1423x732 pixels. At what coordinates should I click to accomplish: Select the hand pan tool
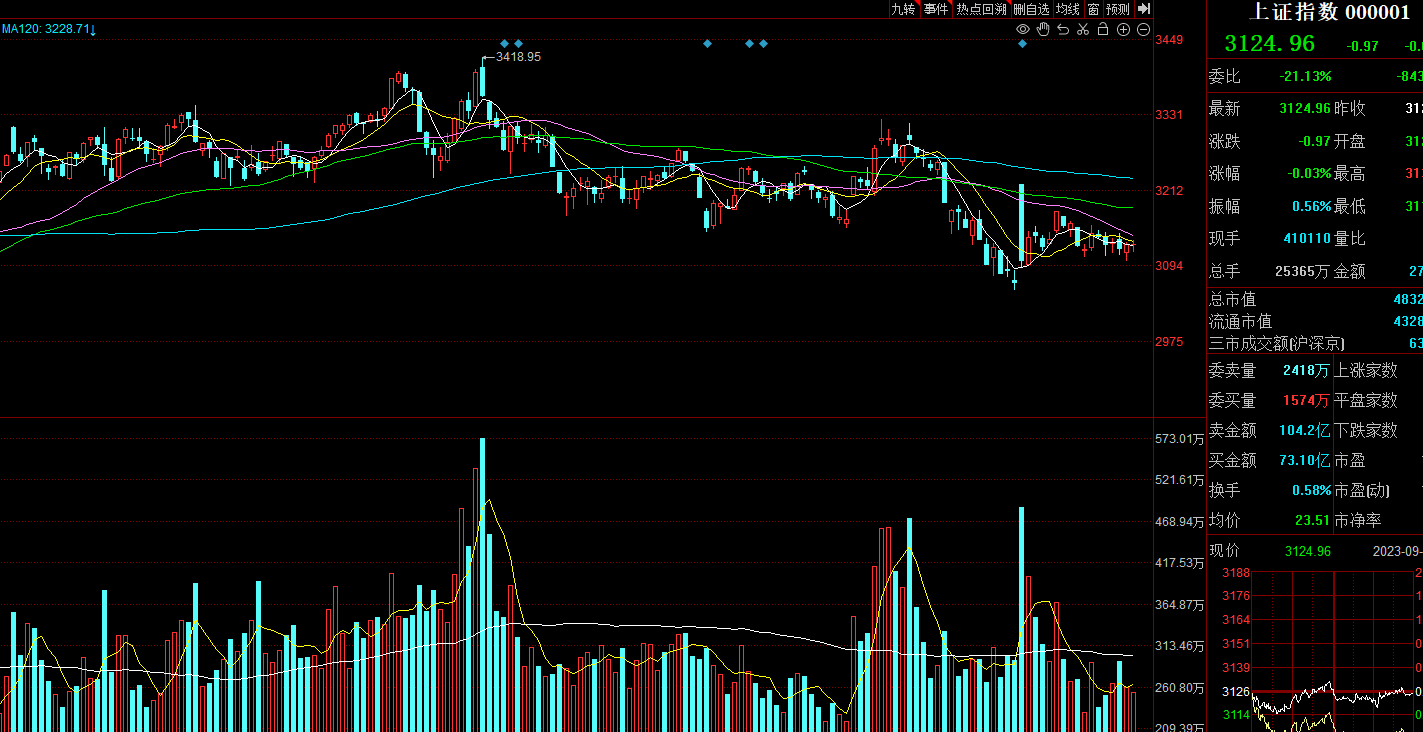pos(1043,30)
